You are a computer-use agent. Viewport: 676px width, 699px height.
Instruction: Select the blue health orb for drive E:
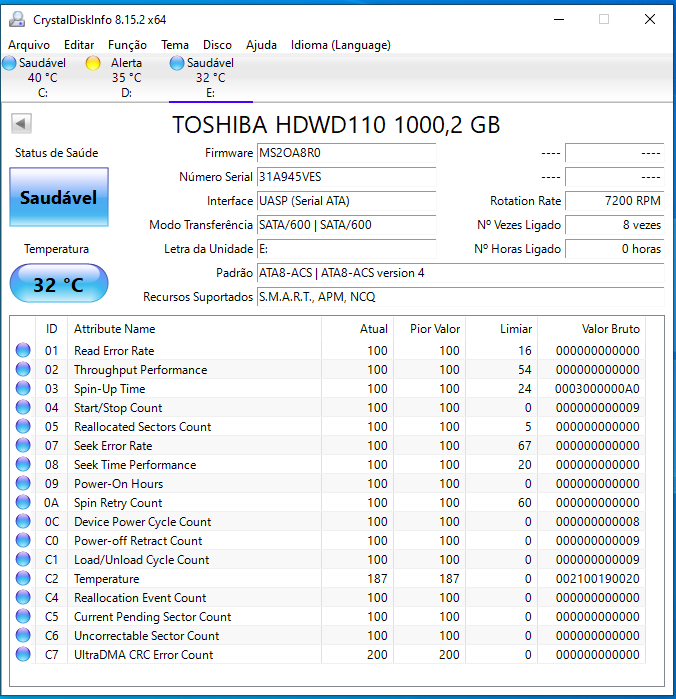coord(177,63)
